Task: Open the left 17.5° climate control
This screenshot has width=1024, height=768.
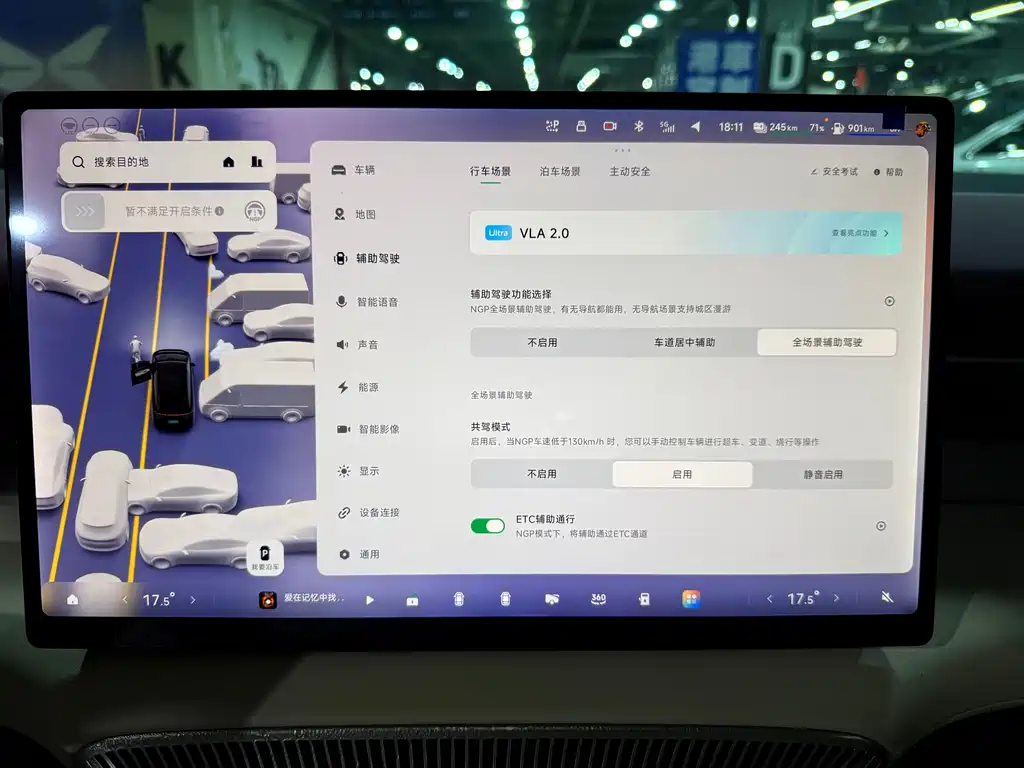Action: (159, 600)
